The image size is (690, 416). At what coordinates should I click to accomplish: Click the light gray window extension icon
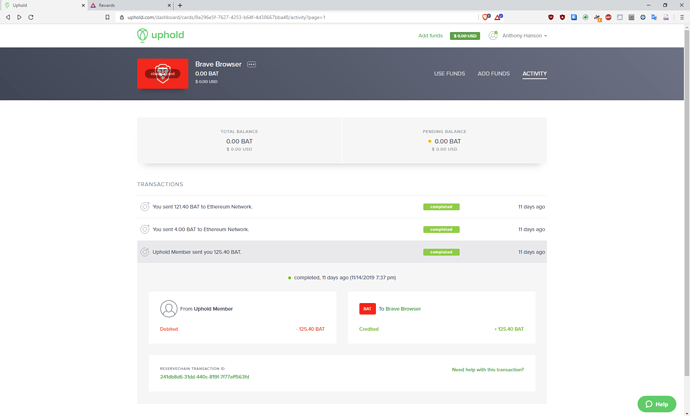[620, 17]
